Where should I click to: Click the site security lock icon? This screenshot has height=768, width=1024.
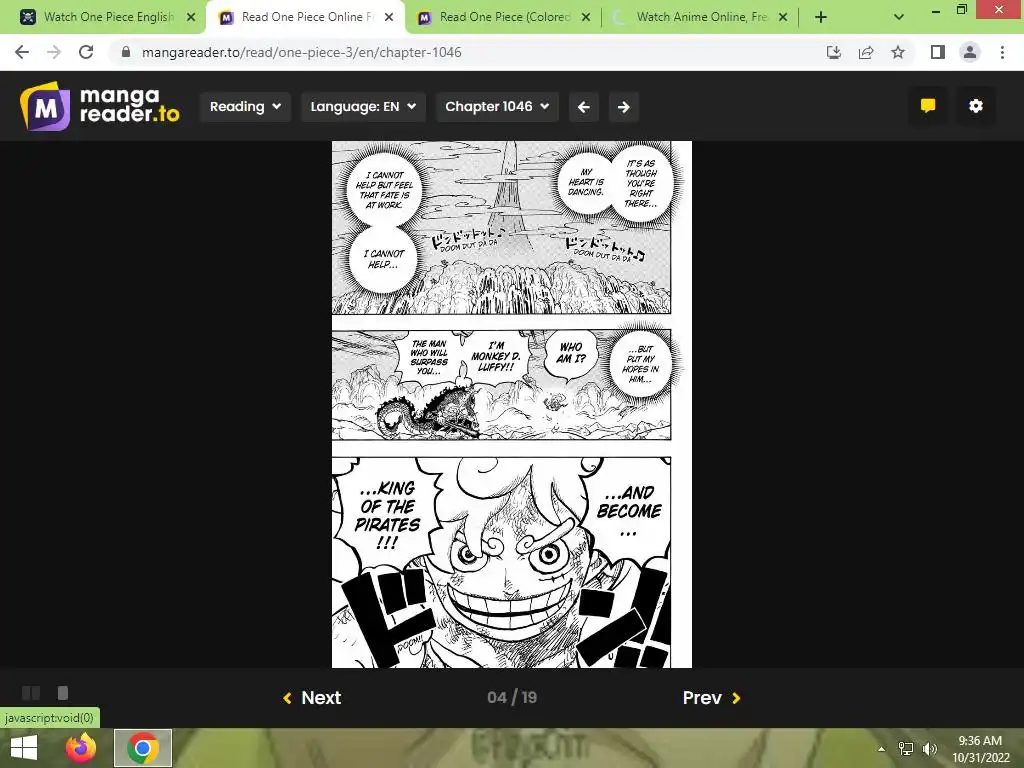[x=125, y=52]
